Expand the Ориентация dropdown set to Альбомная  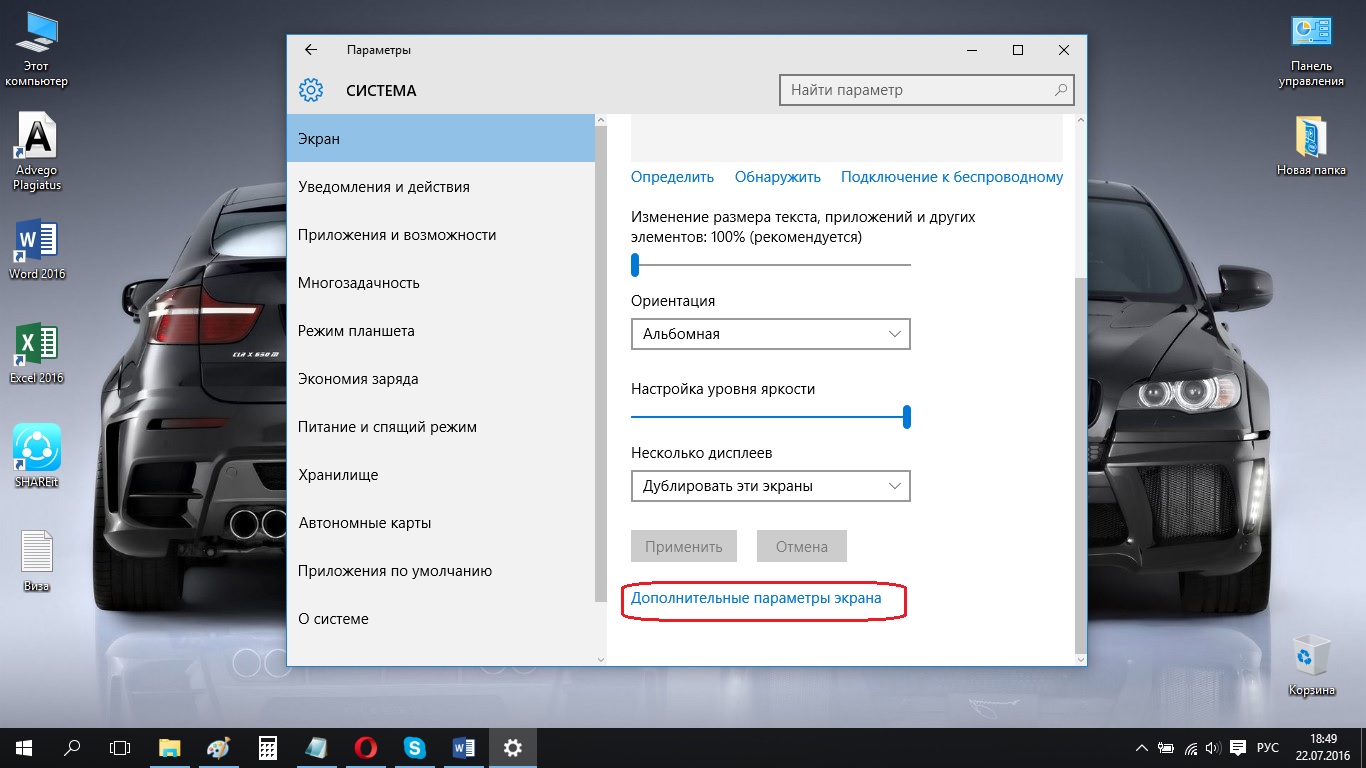pyautogui.click(x=771, y=334)
